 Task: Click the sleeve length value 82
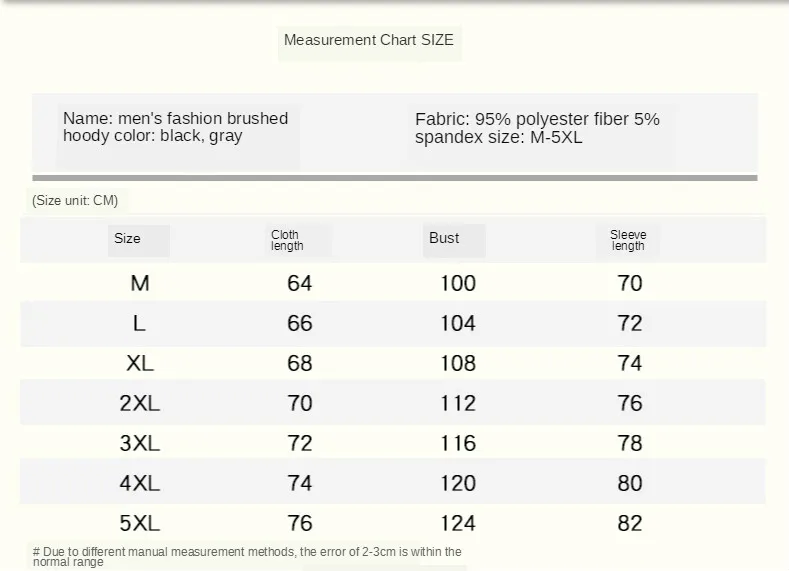[630, 523]
